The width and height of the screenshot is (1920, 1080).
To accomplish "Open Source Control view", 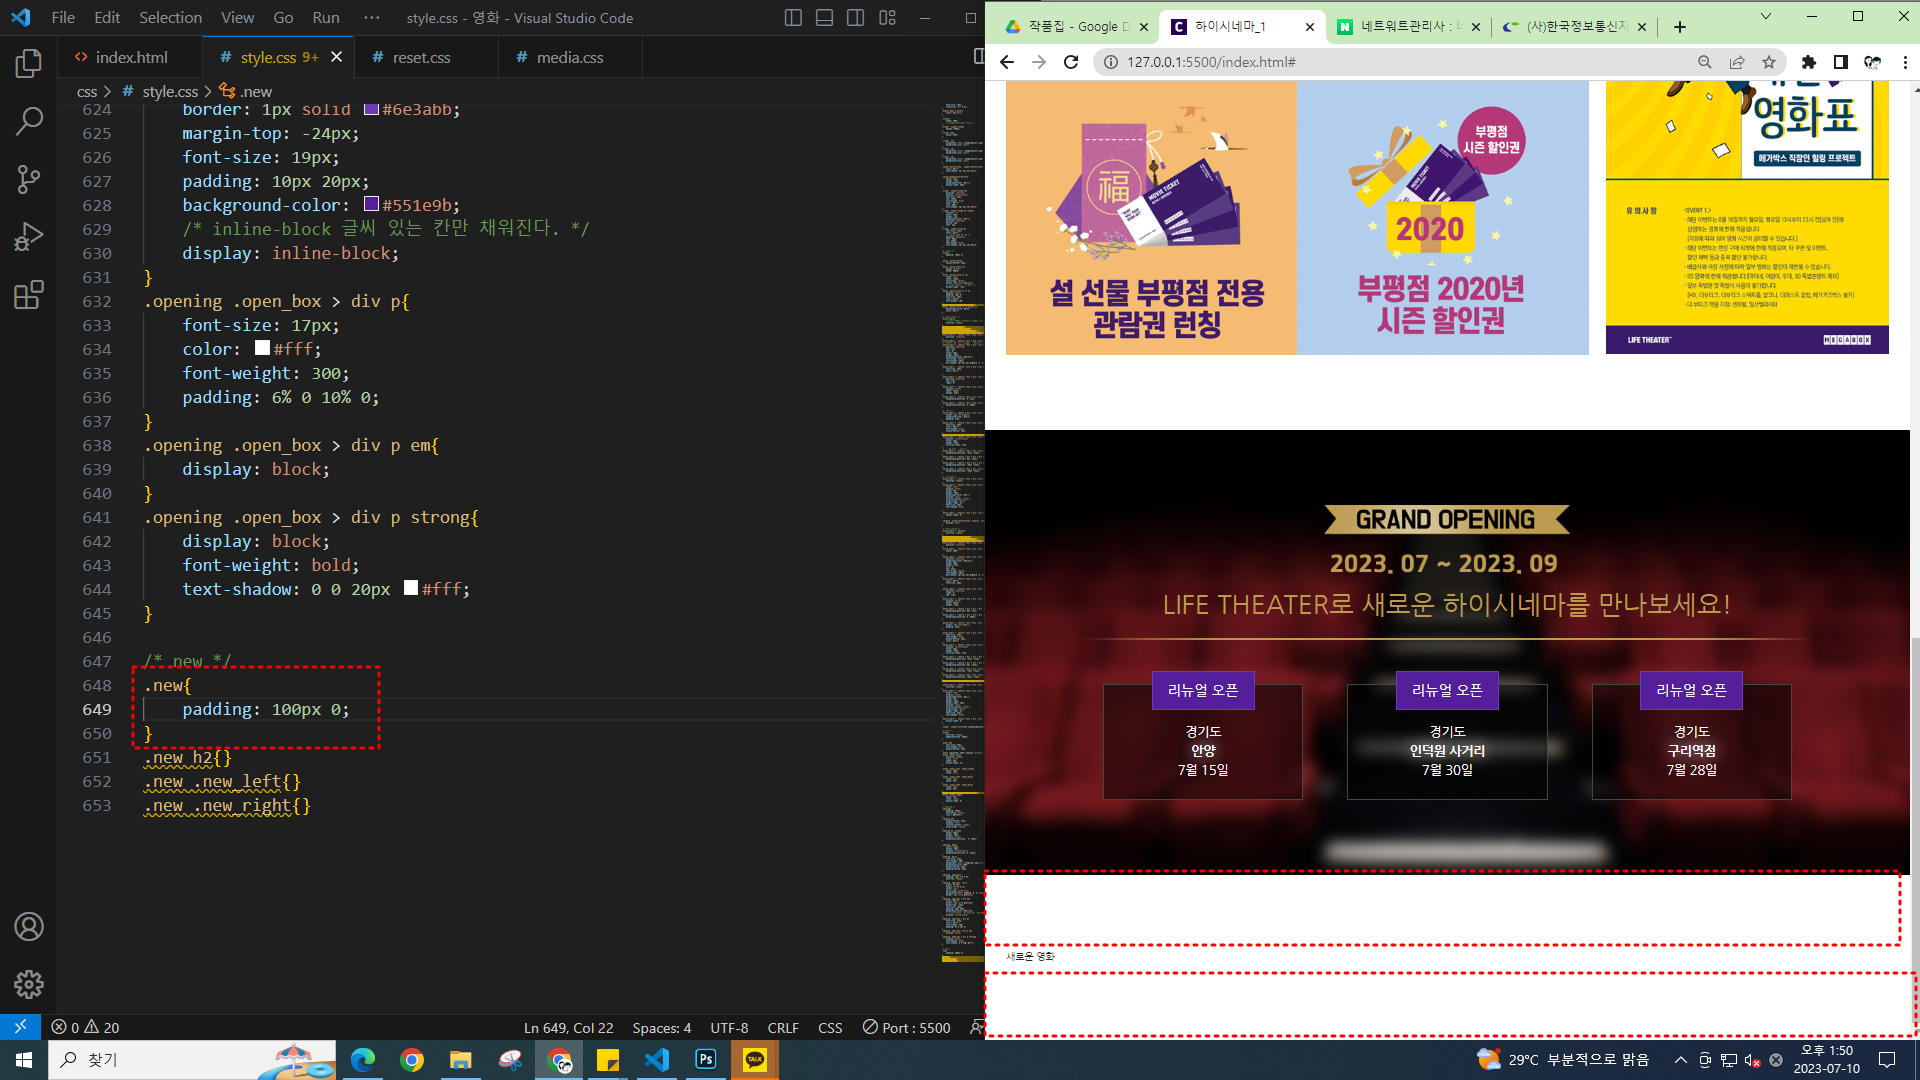I will pyautogui.click(x=29, y=179).
